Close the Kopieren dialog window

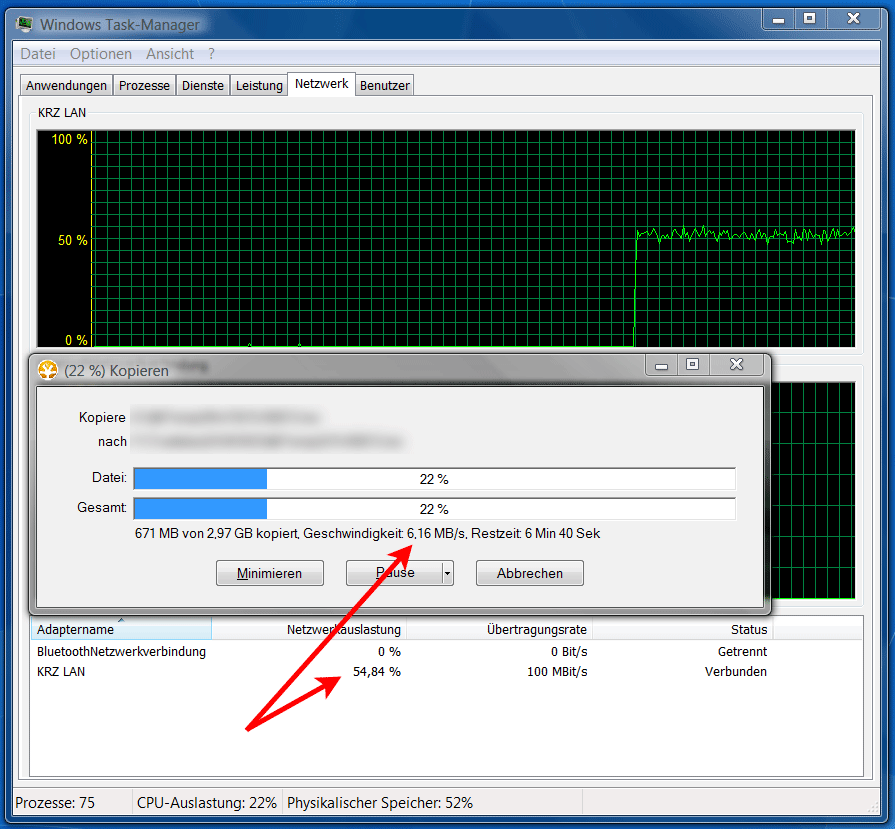click(x=736, y=365)
